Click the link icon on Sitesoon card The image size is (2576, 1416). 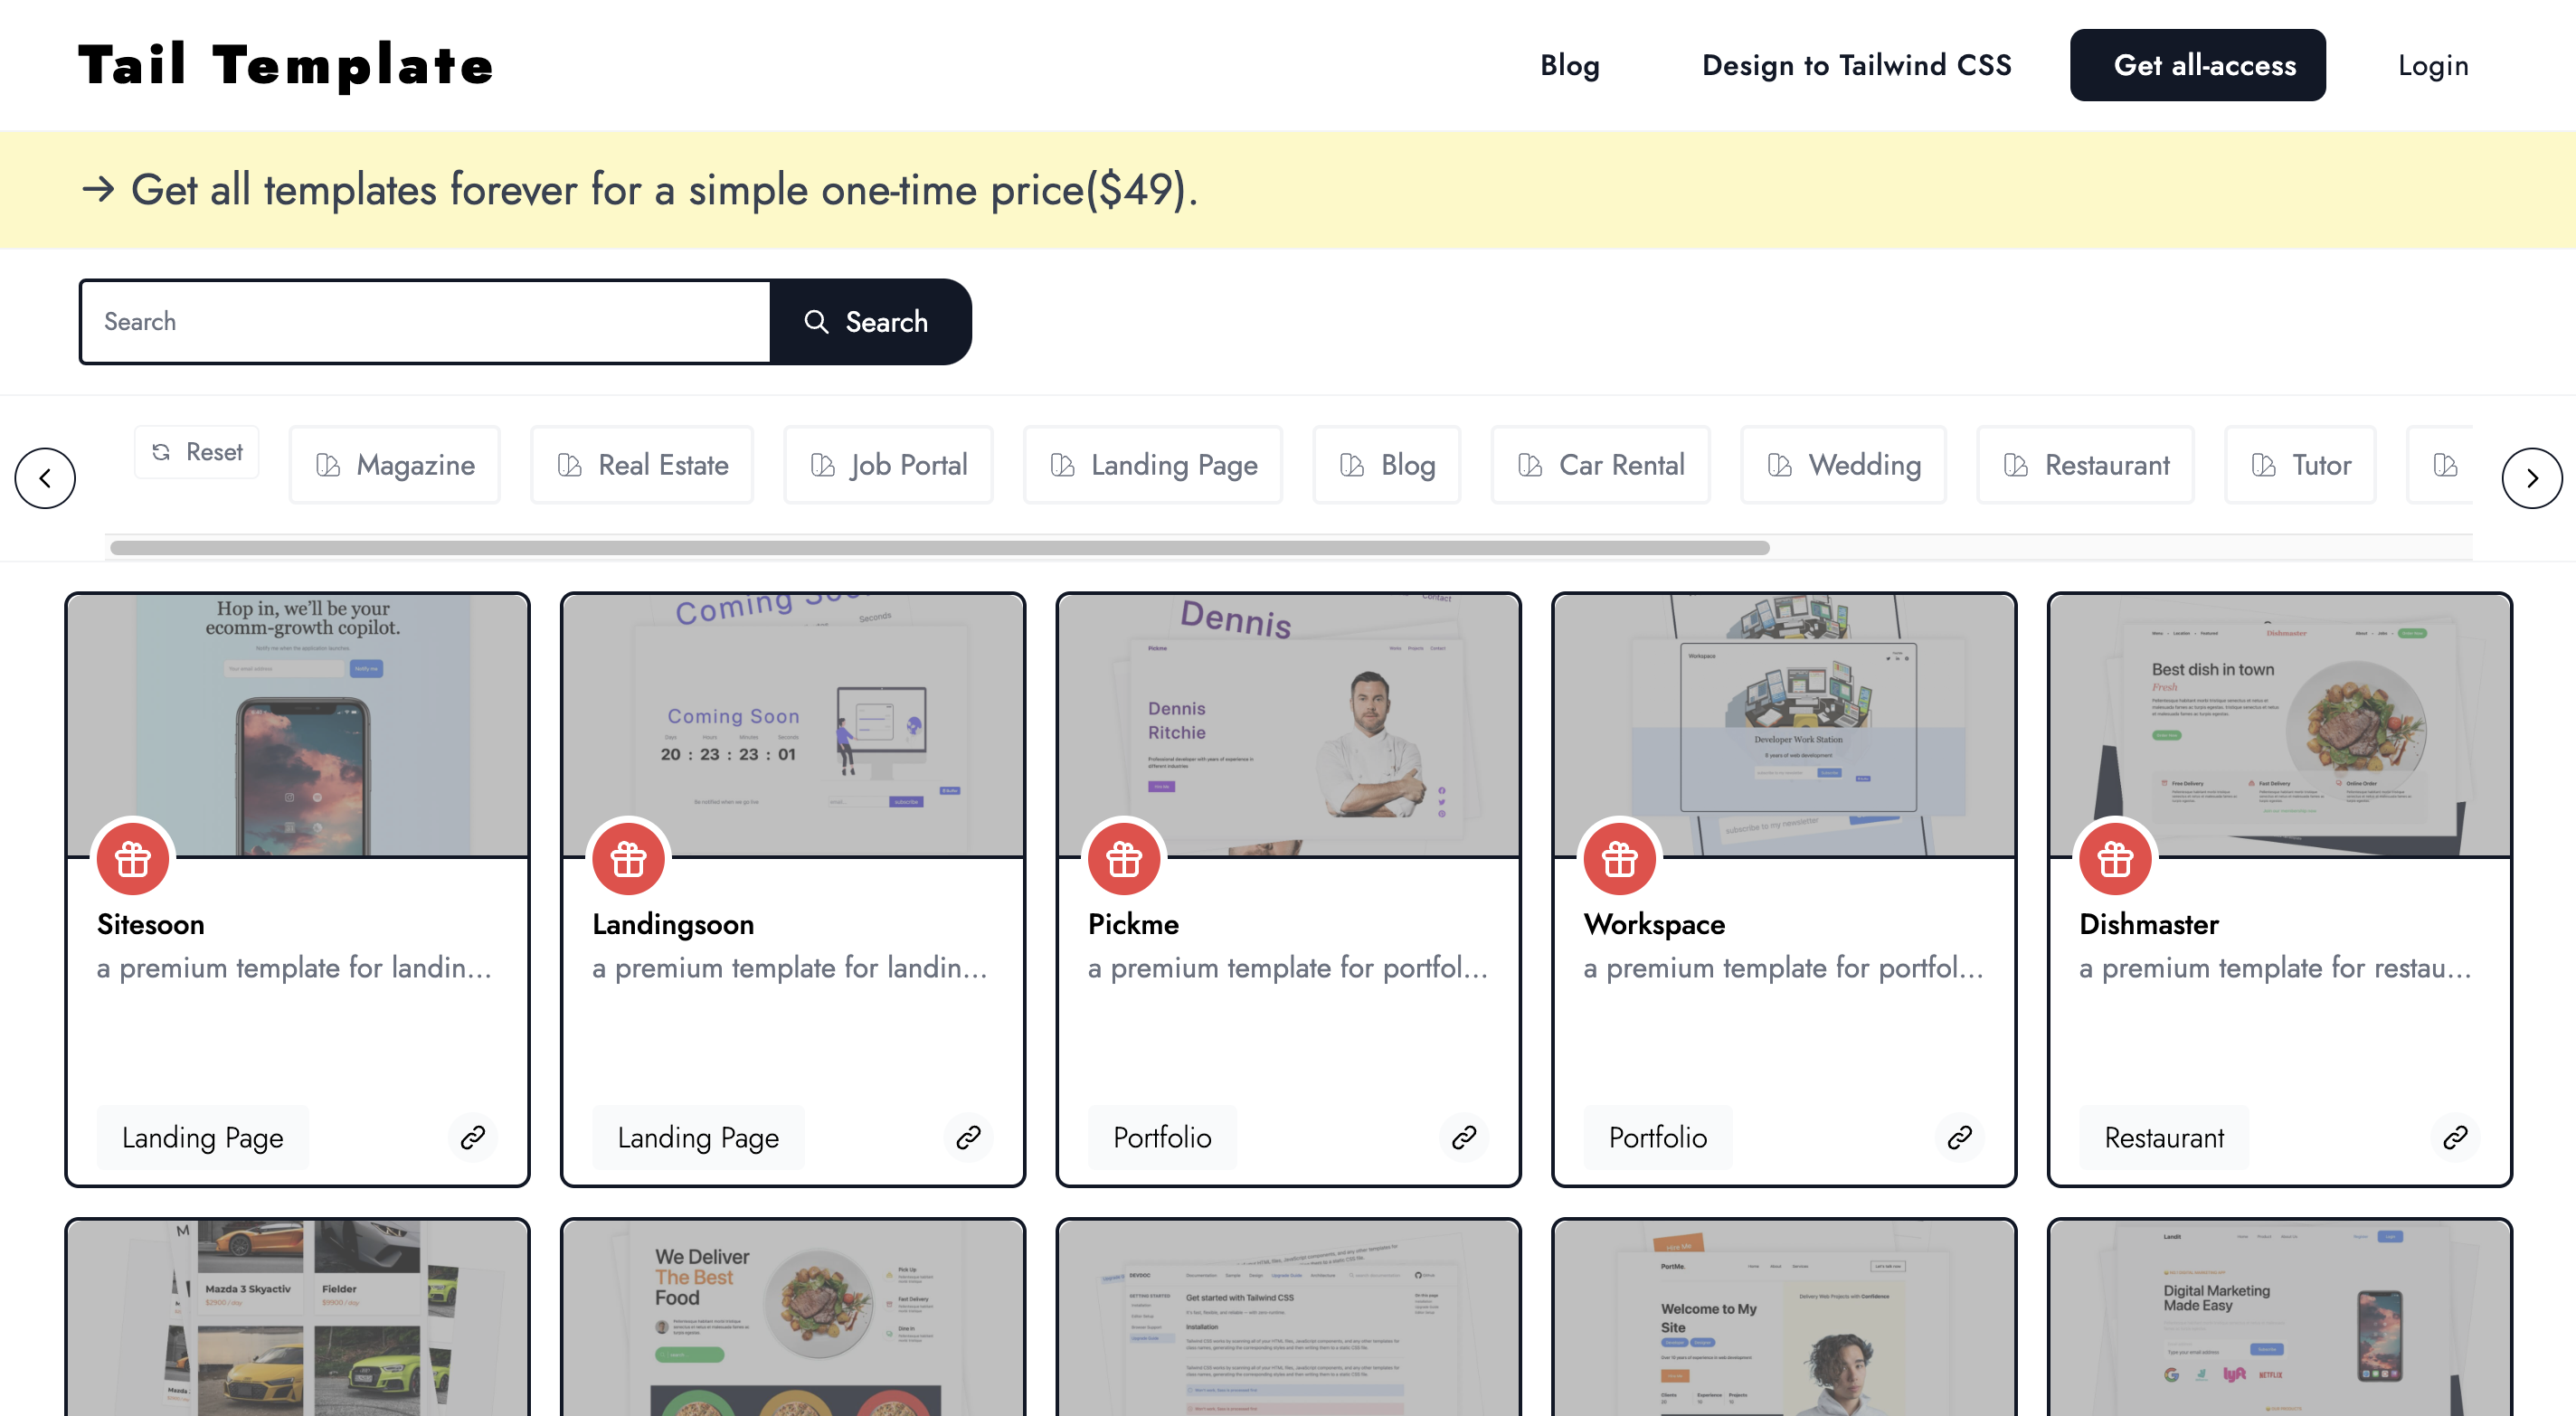point(472,1137)
